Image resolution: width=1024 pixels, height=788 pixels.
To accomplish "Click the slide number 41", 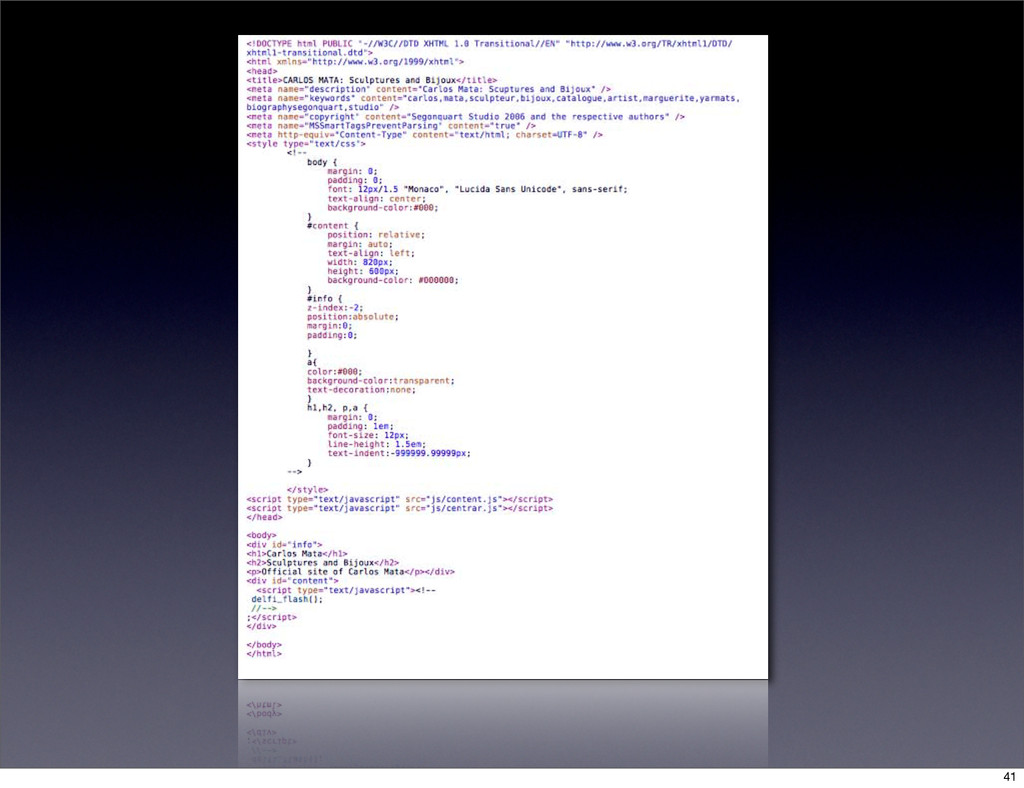I will click(x=1010, y=777).
